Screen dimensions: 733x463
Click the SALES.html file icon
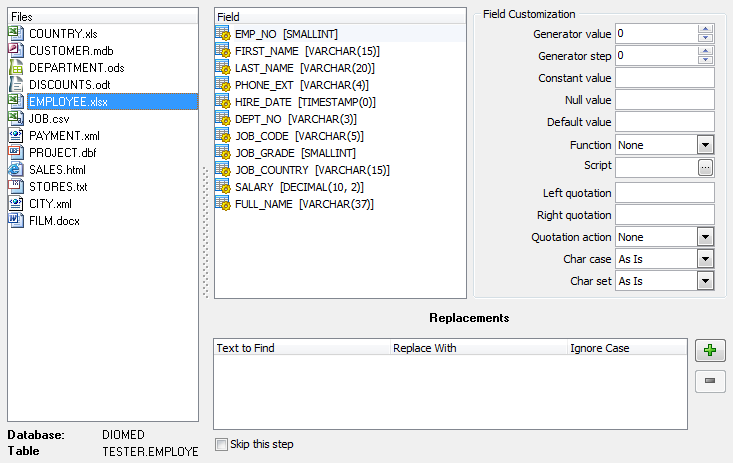pyautogui.click(x=16, y=169)
